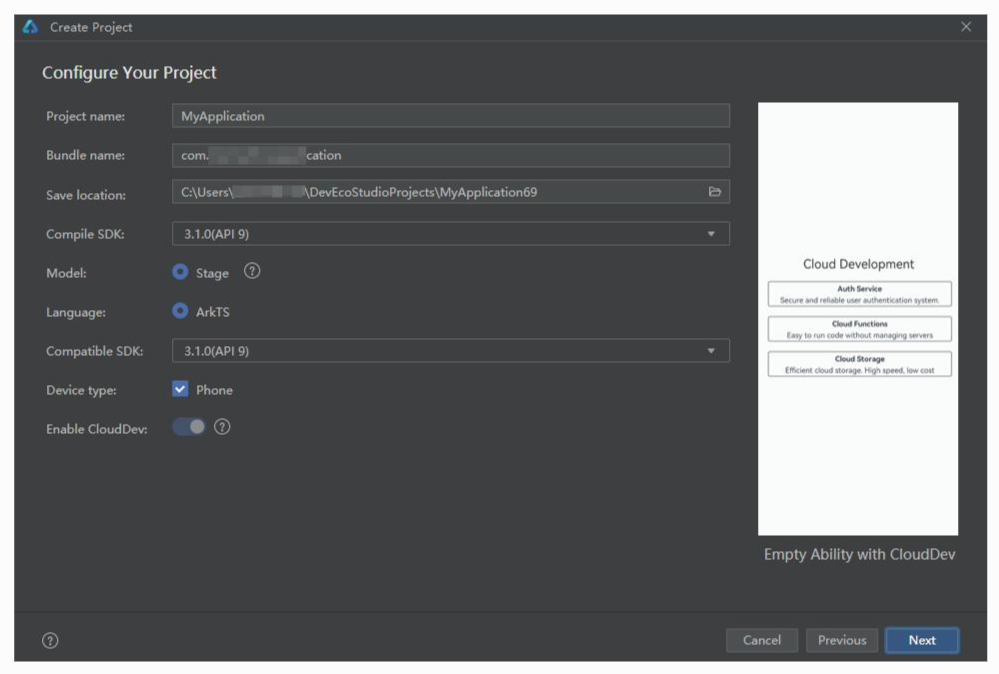This screenshot has height=674, width=999.
Task: Show help for Enable CloudDev
Action: 222,427
